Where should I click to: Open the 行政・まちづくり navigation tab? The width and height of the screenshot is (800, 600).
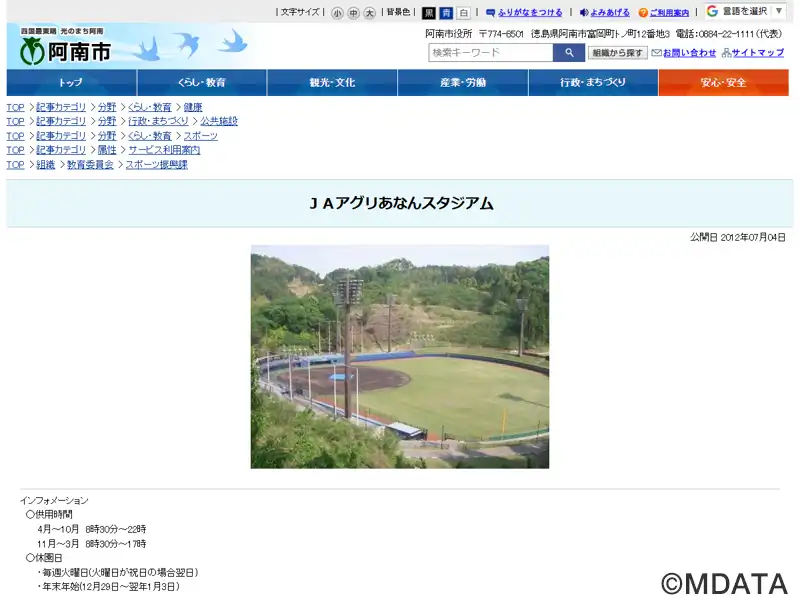click(593, 83)
